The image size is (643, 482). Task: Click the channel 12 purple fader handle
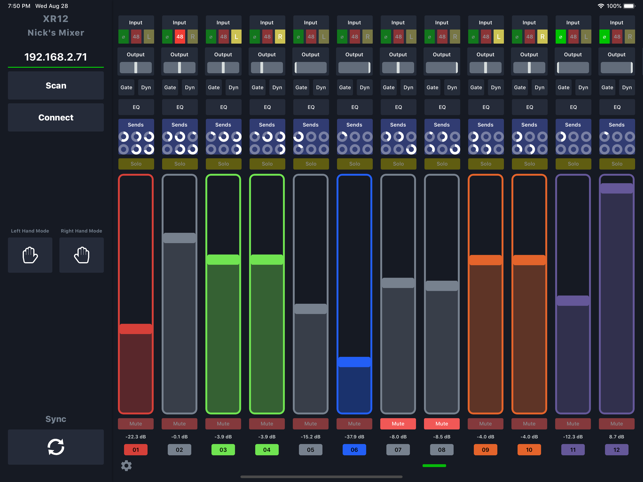coord(617,188)
